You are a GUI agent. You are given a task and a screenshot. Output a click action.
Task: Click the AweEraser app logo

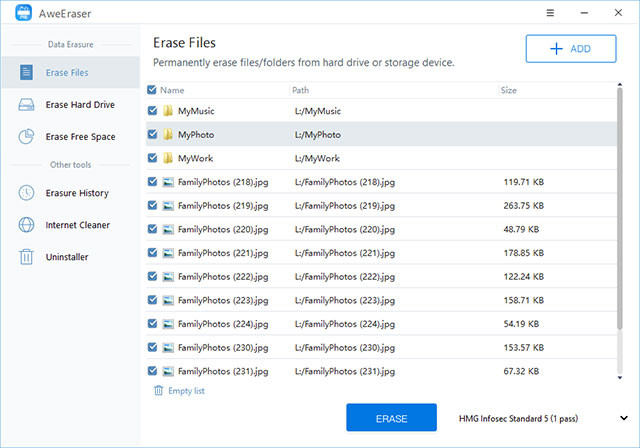pyautogui.click(x=24, y=13)
